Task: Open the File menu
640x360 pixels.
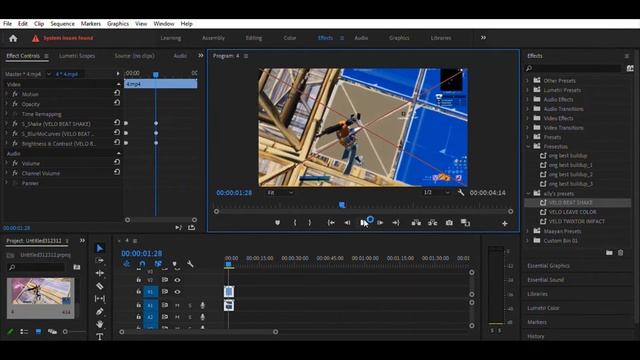Action: coord(7,24)
